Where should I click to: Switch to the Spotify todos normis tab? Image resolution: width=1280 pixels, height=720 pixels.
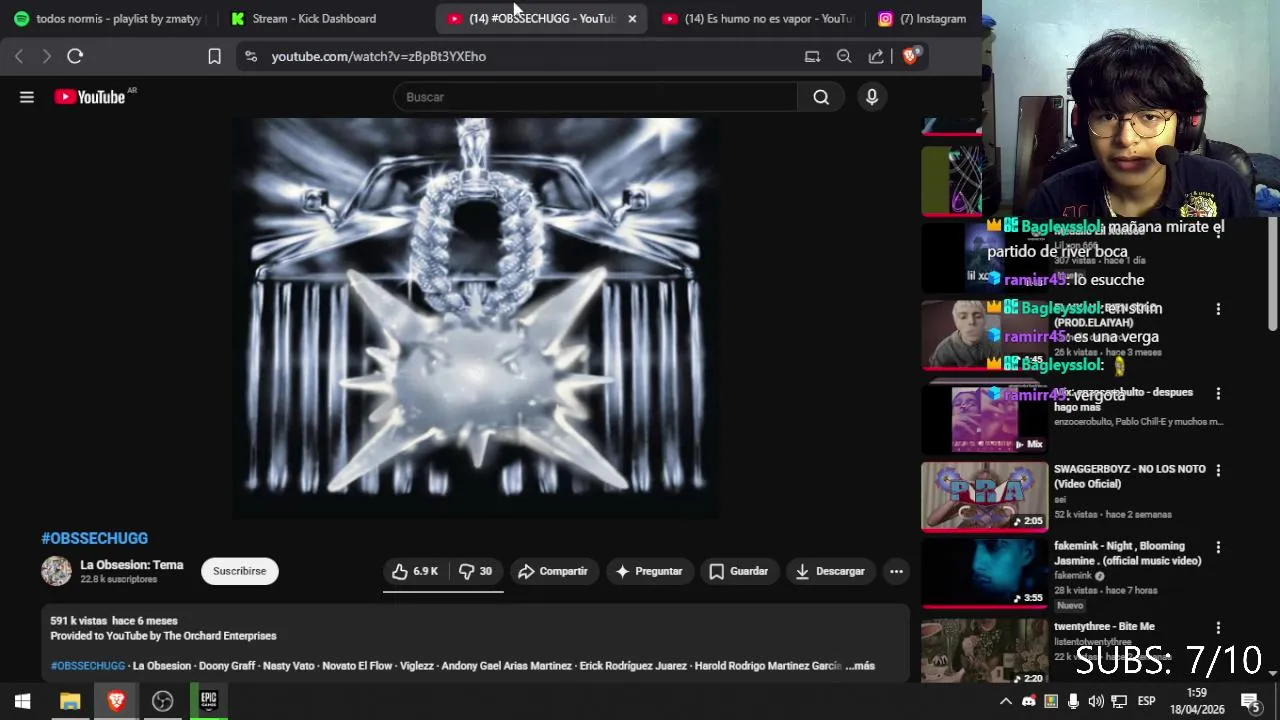108,19
